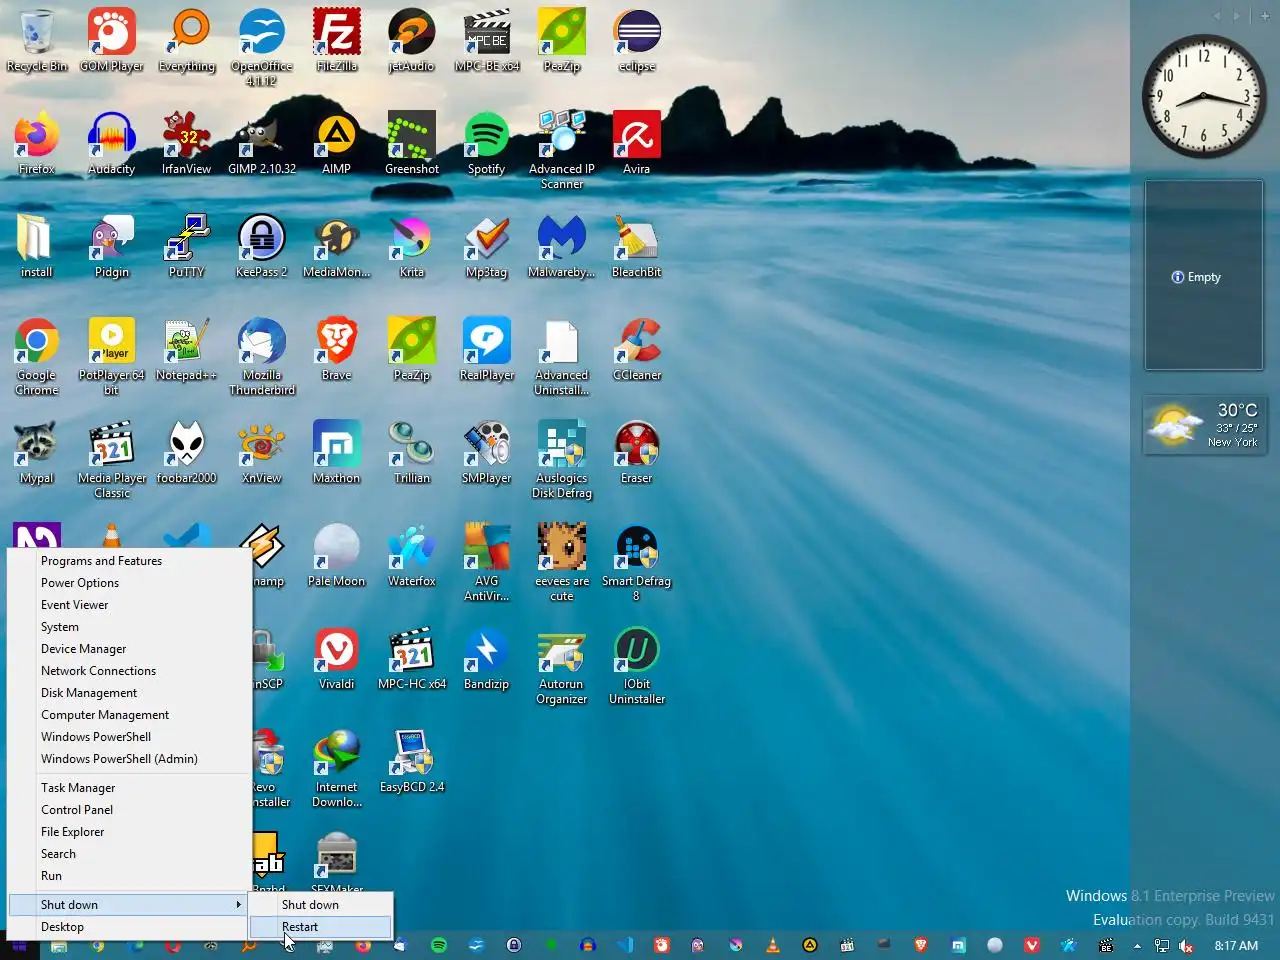Click the analog clock gadget
The width and height of the screenshot is (1280, 960).
(1203, 96)
